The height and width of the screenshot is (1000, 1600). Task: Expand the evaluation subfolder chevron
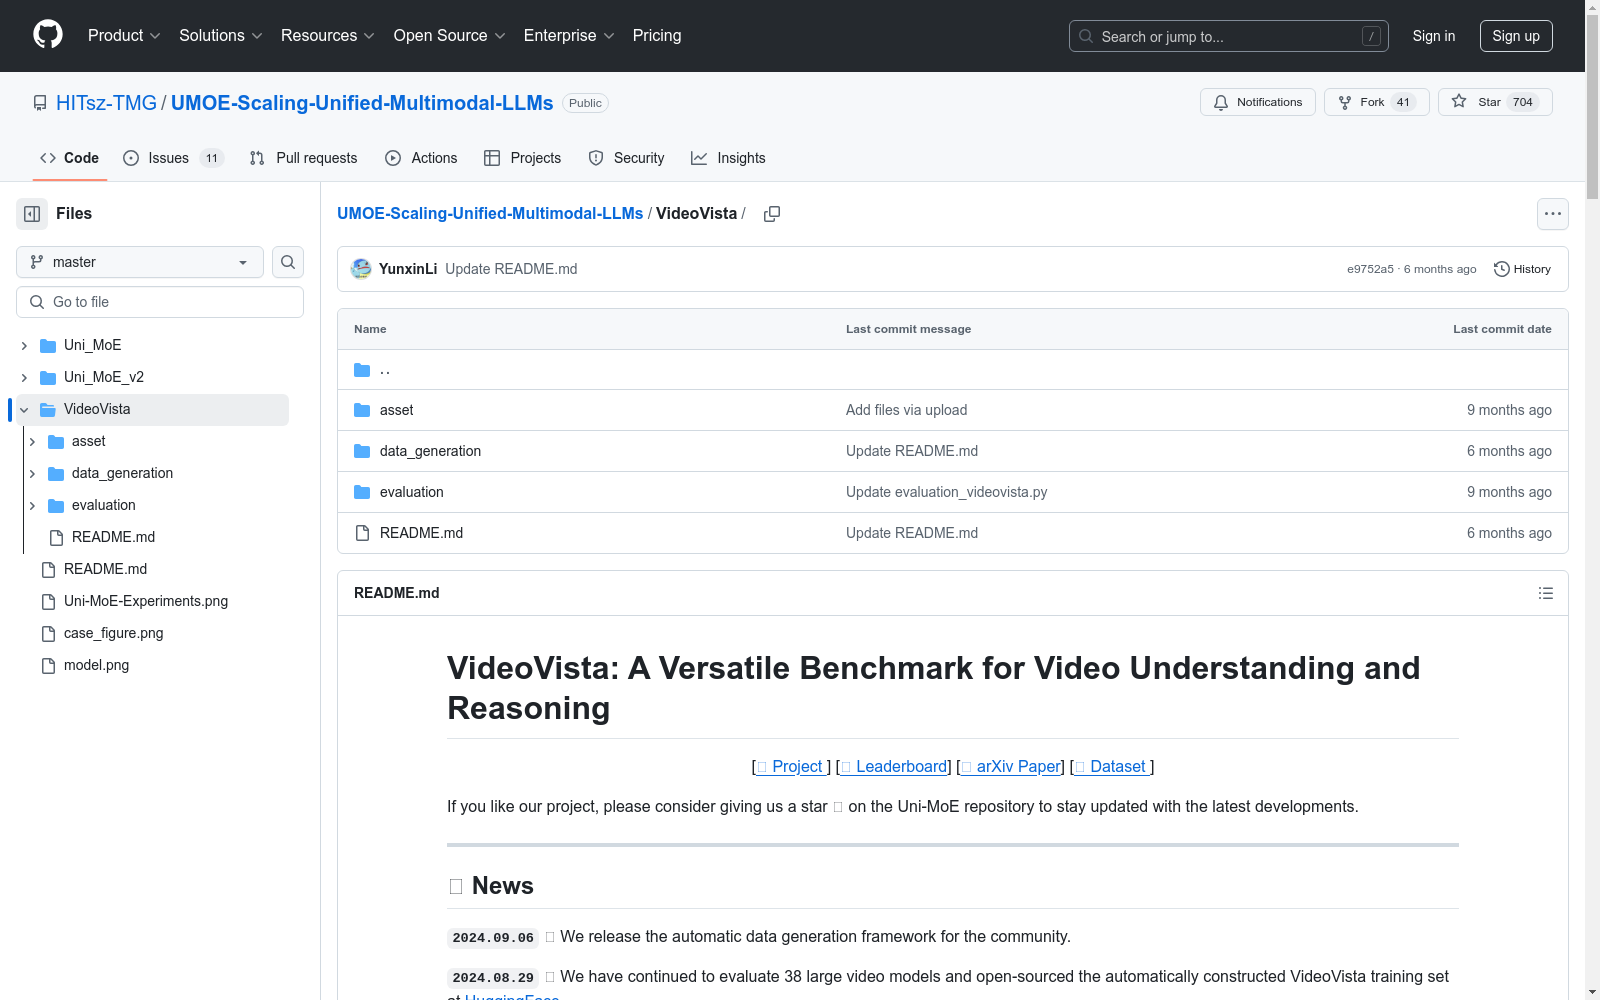click(32, 505)
